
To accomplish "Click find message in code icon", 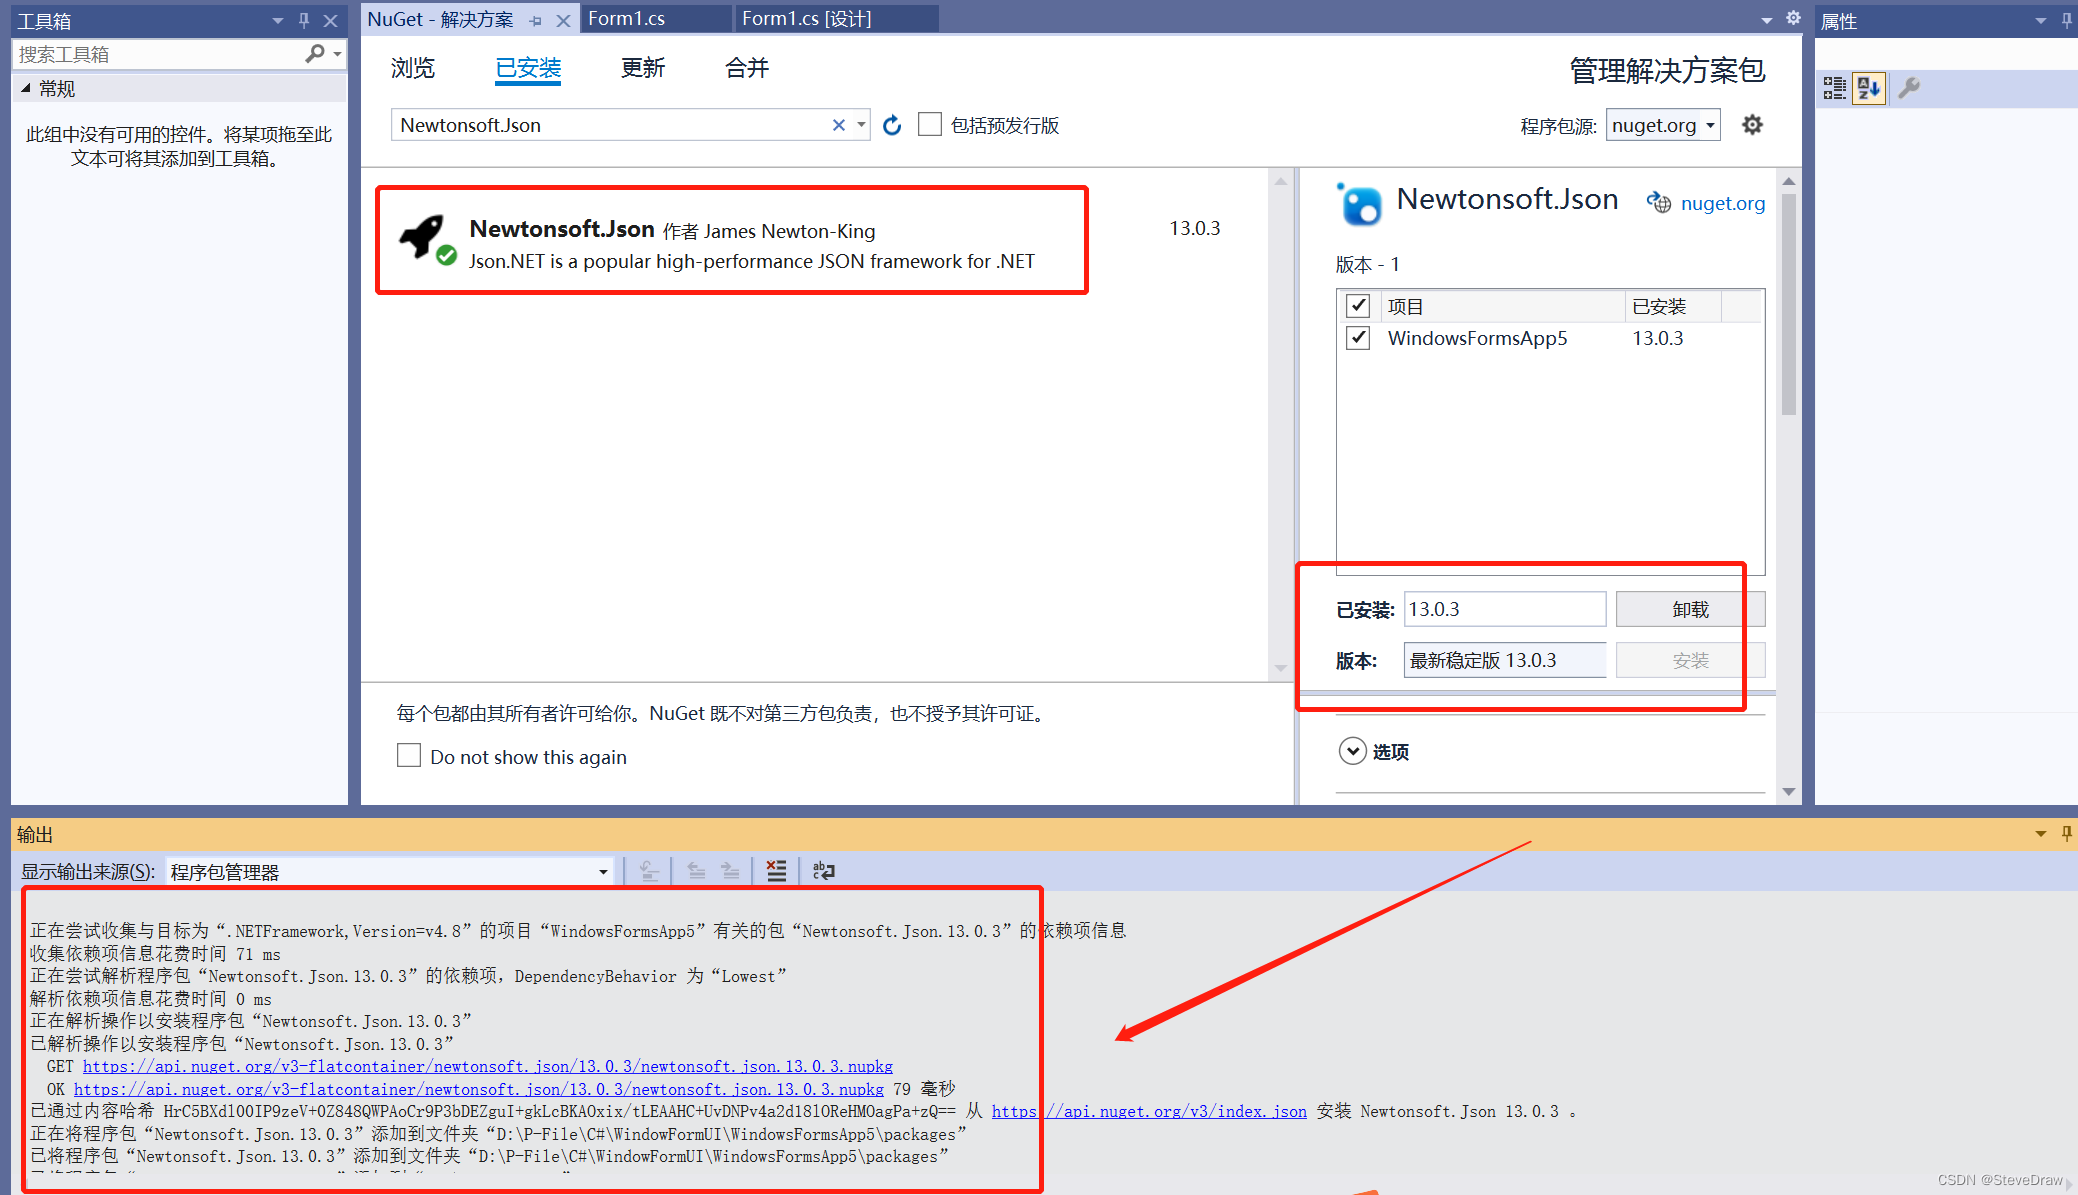I will click(x=649, y=871).
